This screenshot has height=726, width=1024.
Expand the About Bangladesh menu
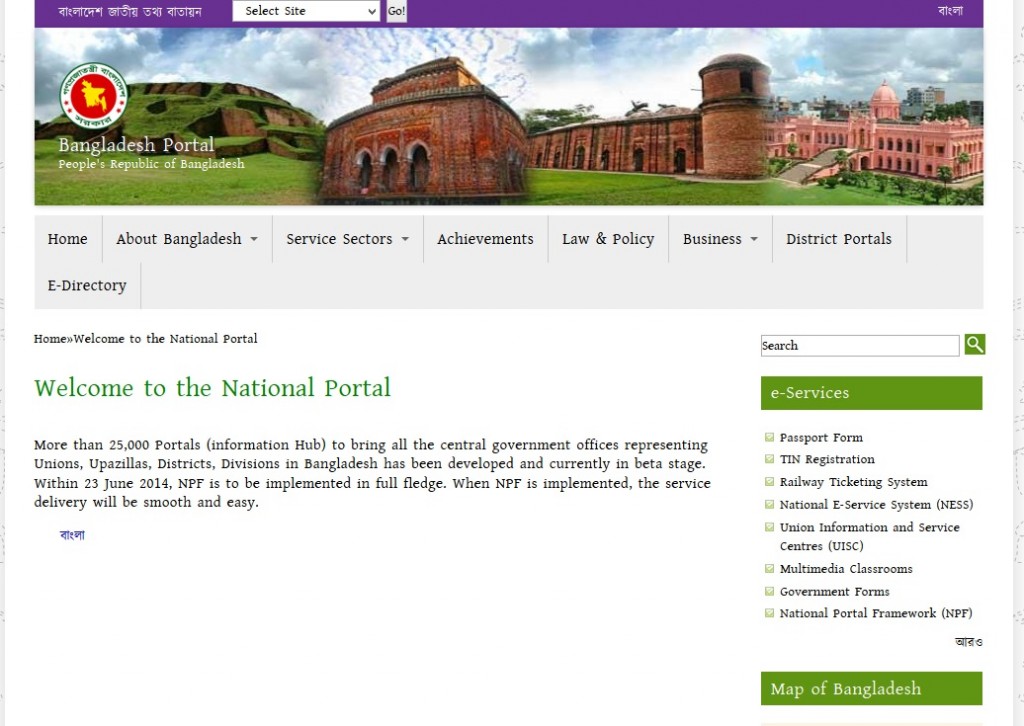point(186,239)
